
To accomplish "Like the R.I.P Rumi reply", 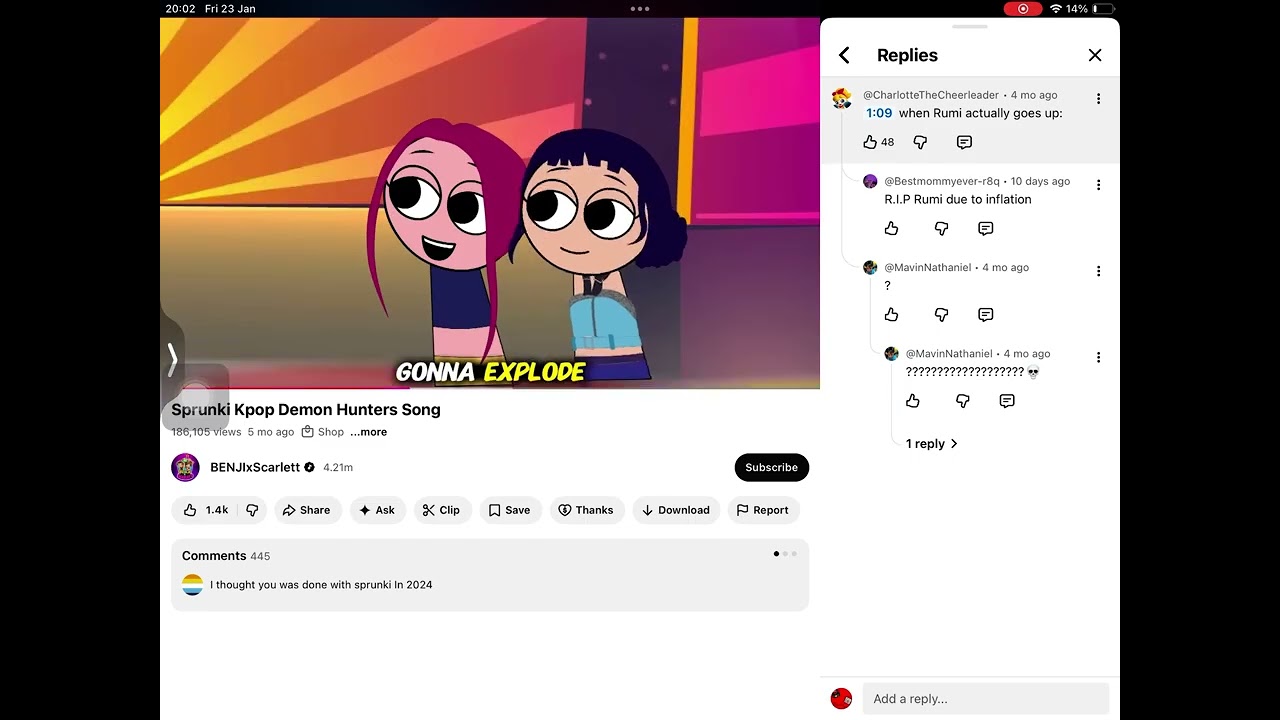I will (x=891, y=229).
